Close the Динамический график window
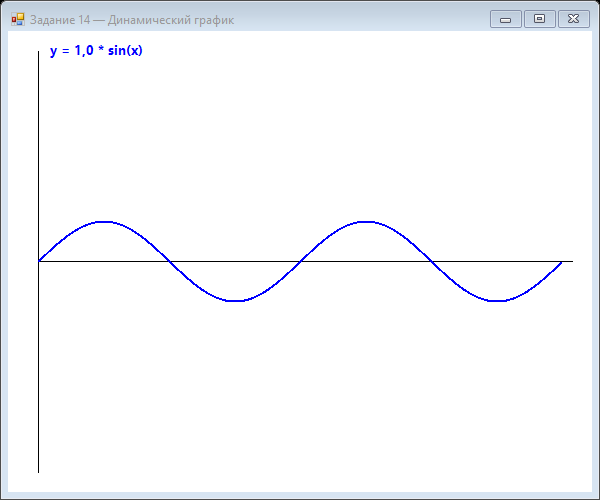The height and width of the screenshot is (500, 600). pos(574,19)
